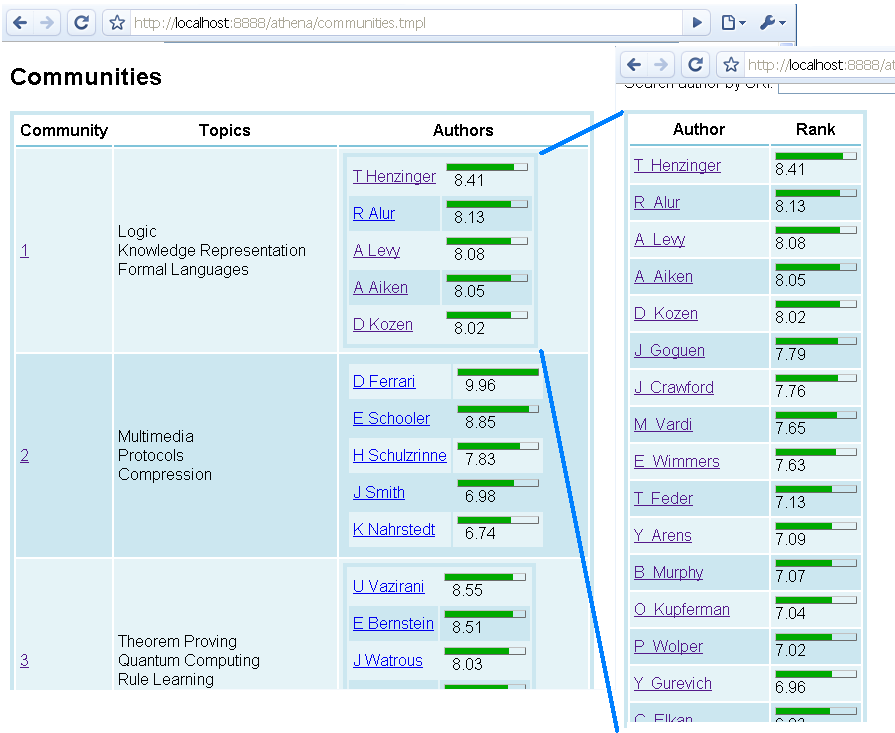Open the D Ferrari author link

384,381
